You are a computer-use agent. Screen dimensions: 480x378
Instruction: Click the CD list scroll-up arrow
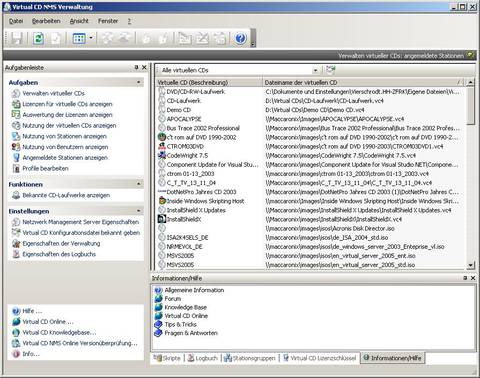point(470,82)
